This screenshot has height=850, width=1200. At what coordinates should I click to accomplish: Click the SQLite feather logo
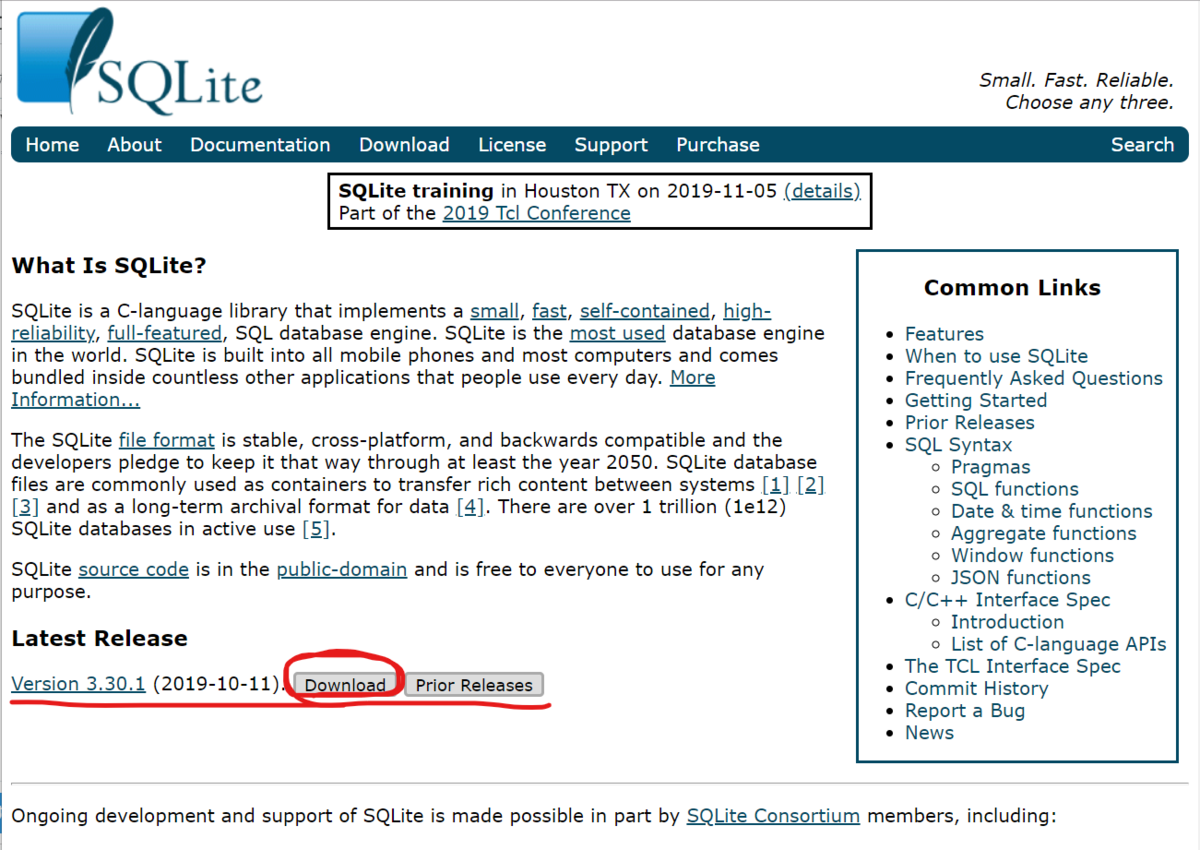point(140,60)
